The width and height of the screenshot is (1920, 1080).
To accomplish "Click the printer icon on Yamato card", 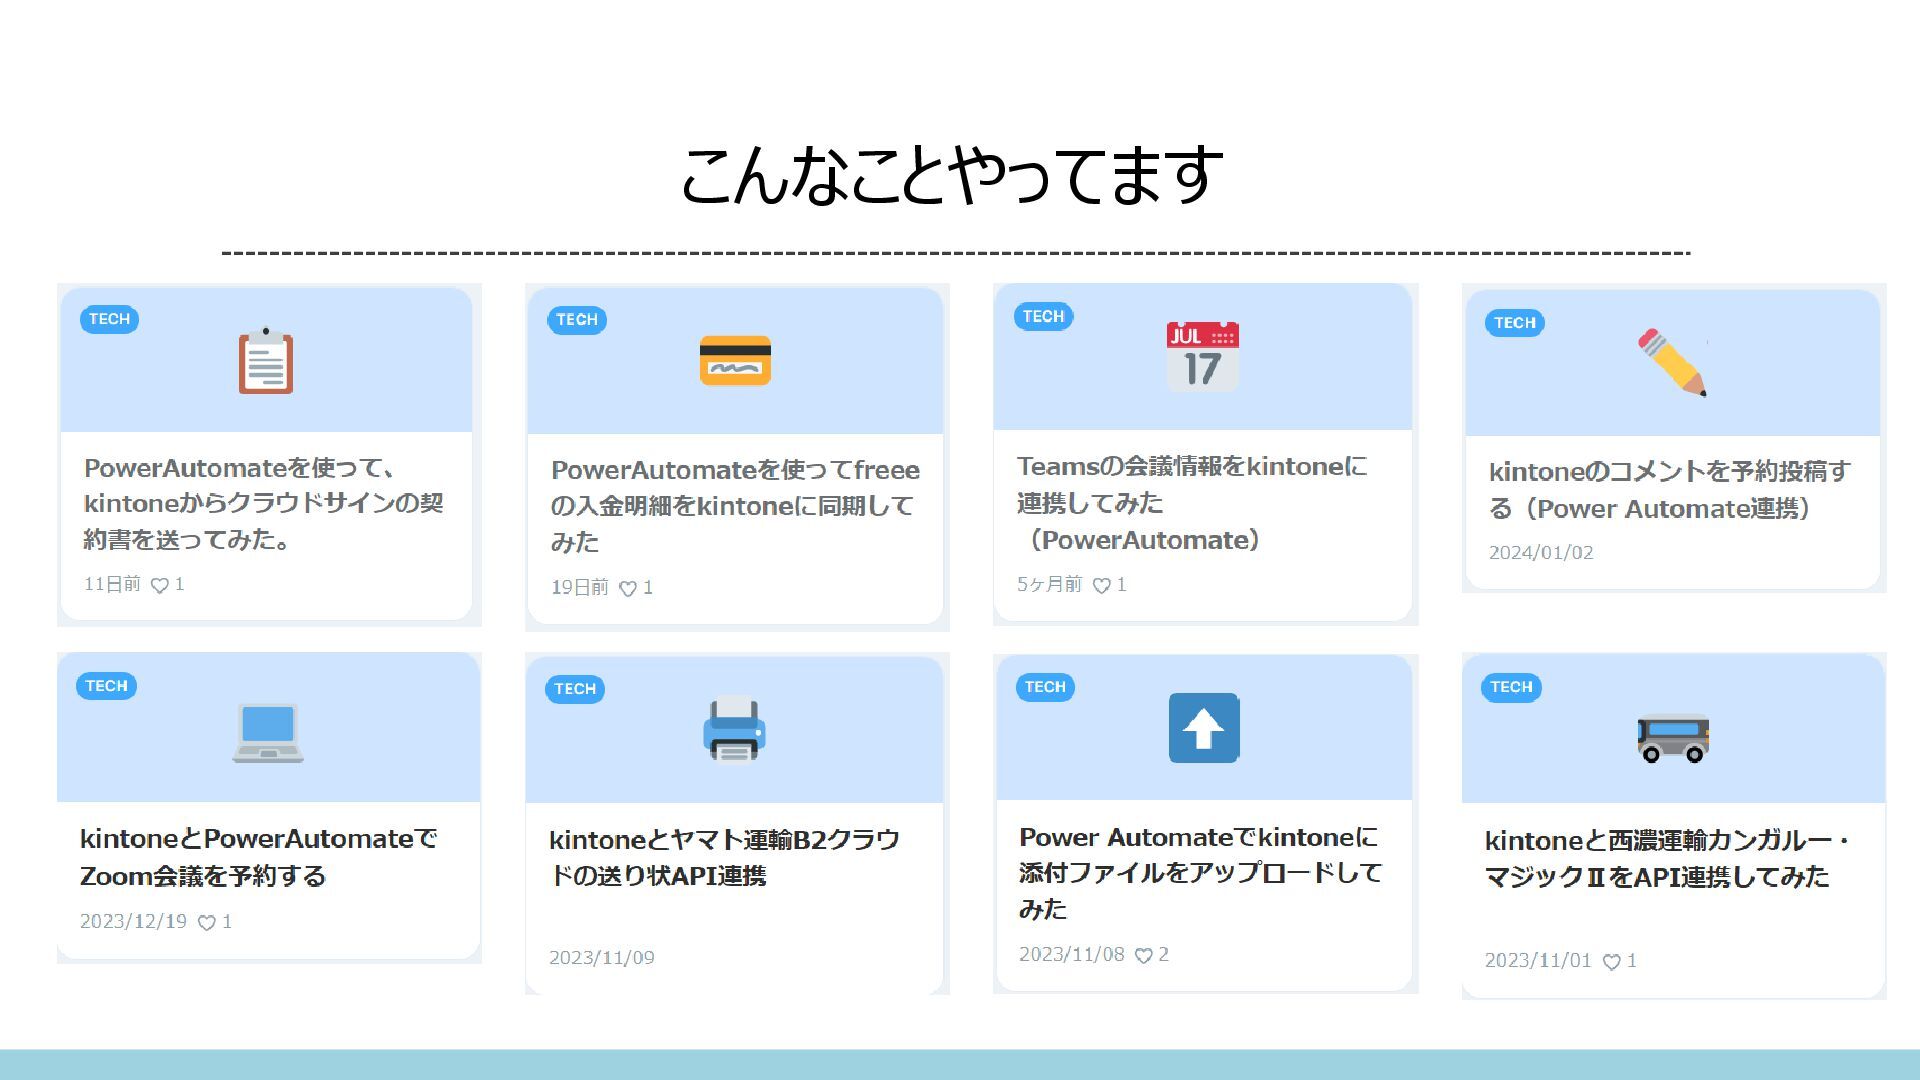I will click(735, 729).
